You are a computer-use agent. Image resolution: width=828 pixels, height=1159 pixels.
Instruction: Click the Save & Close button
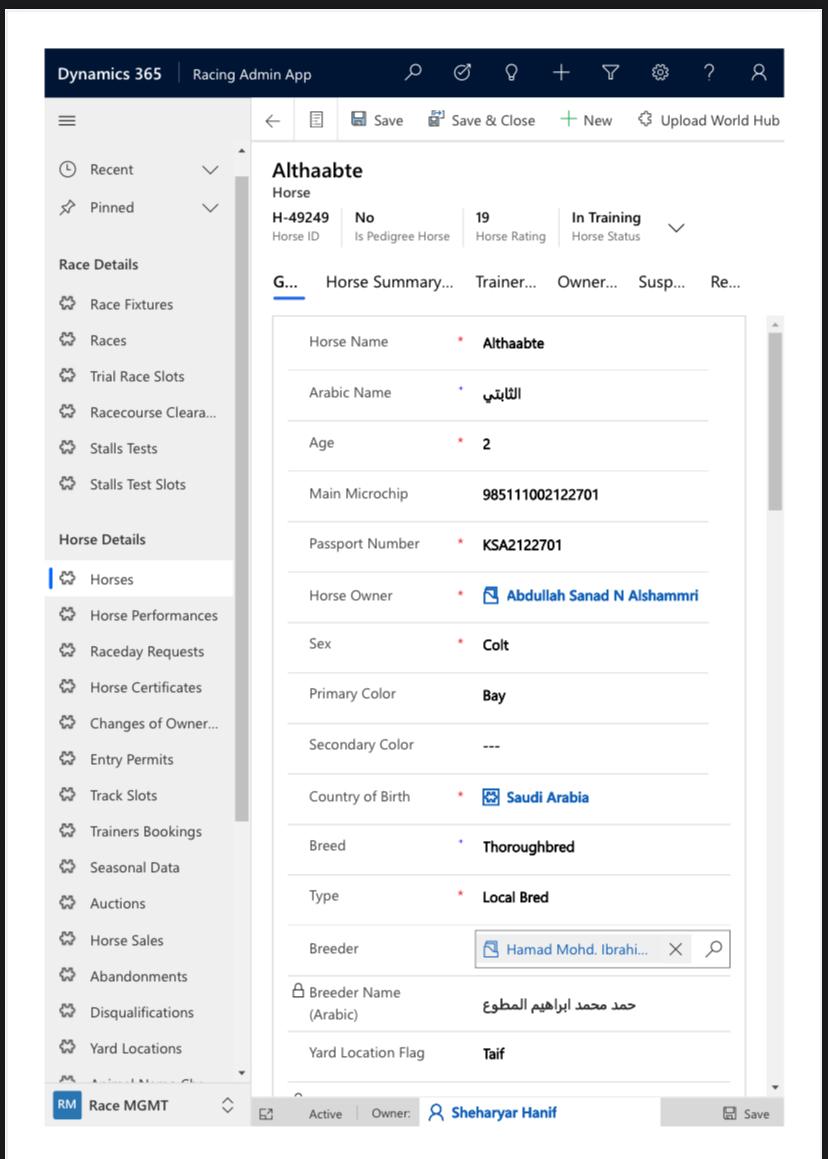click(482, 120)
